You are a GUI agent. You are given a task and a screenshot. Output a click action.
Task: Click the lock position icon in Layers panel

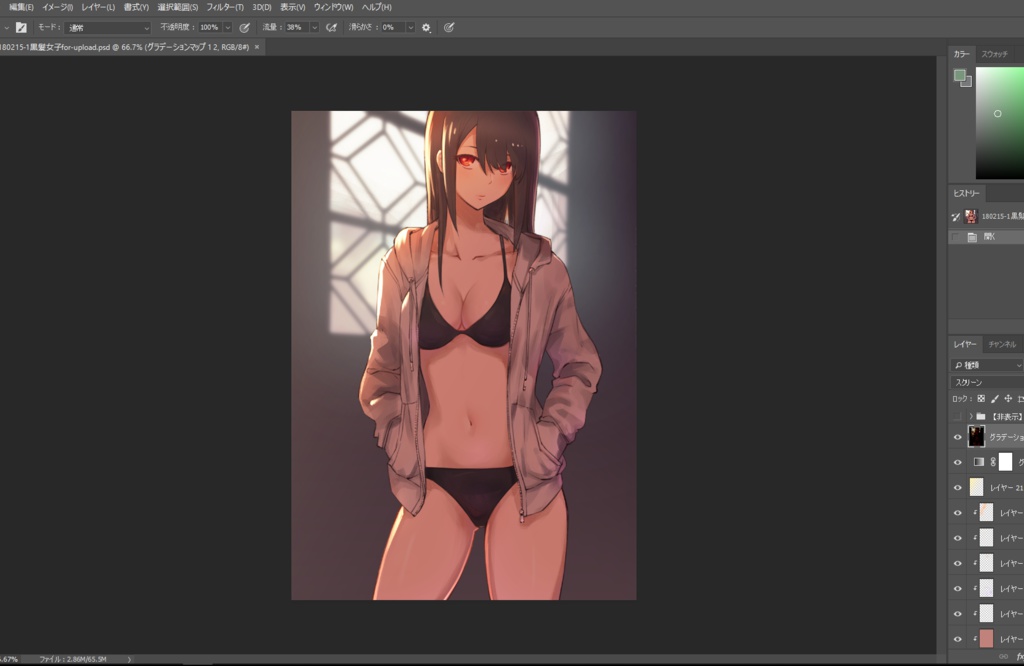tap(1007, 399)
